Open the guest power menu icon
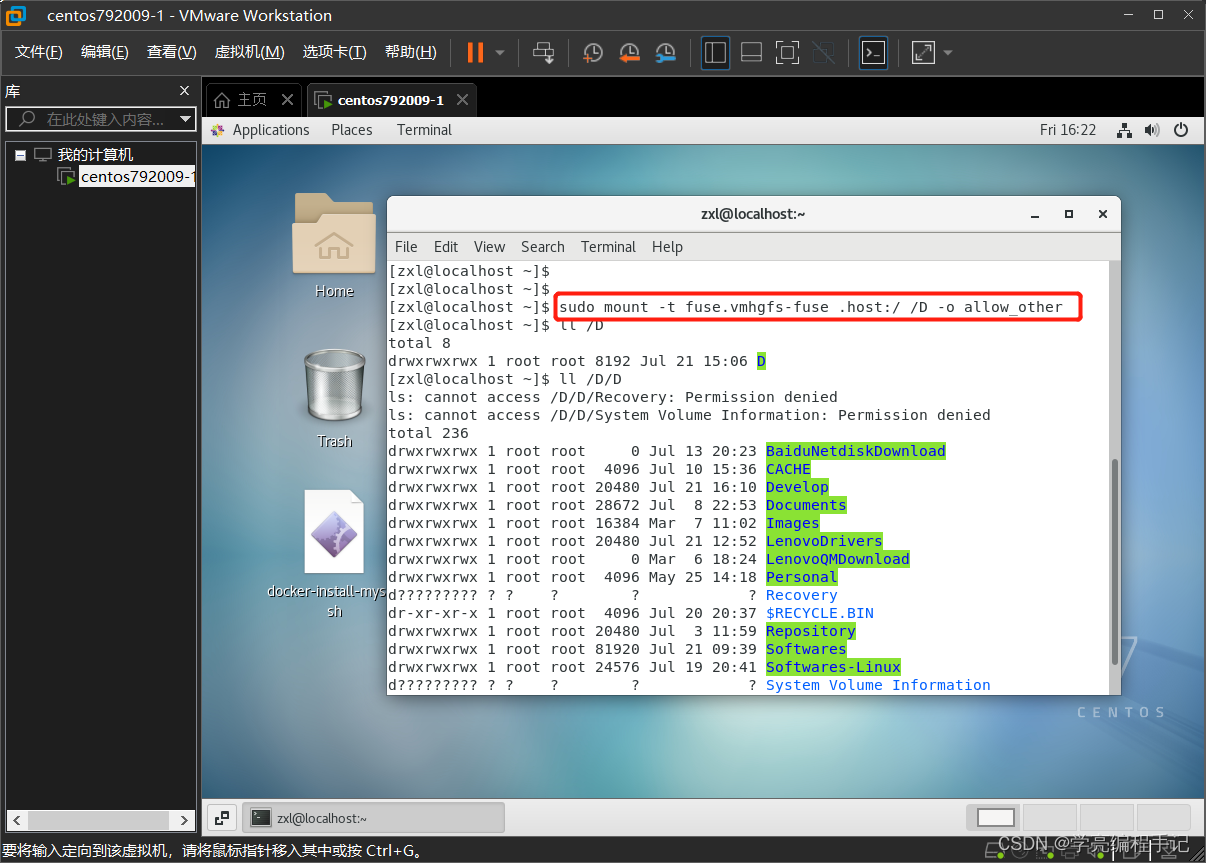Viewport: 1206px width, 863px height. tap(1181, 130)
